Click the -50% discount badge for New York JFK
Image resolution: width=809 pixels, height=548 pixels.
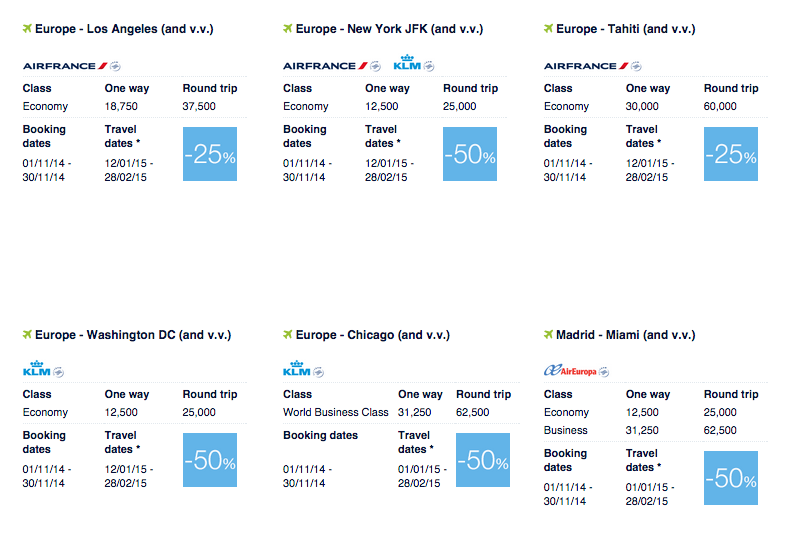[470, 154]
